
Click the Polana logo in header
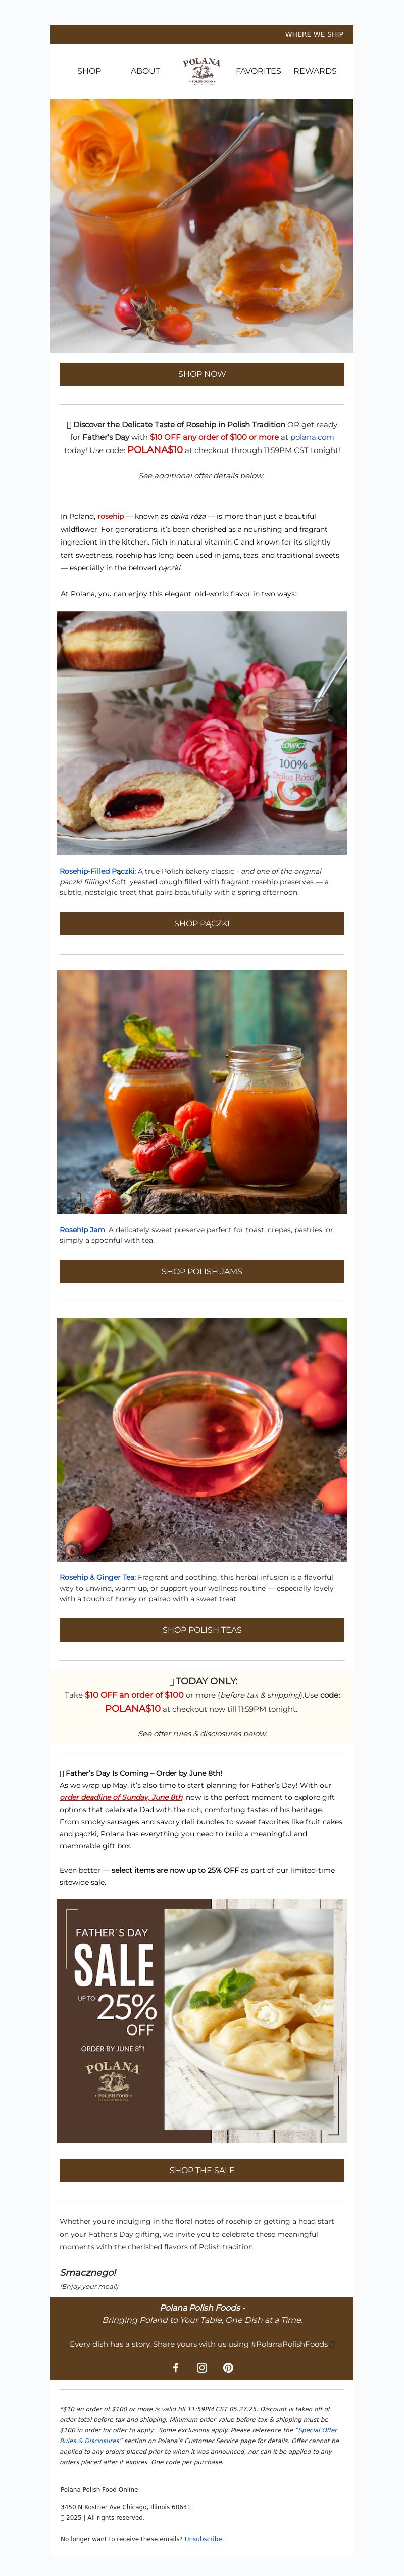point(202,71)
